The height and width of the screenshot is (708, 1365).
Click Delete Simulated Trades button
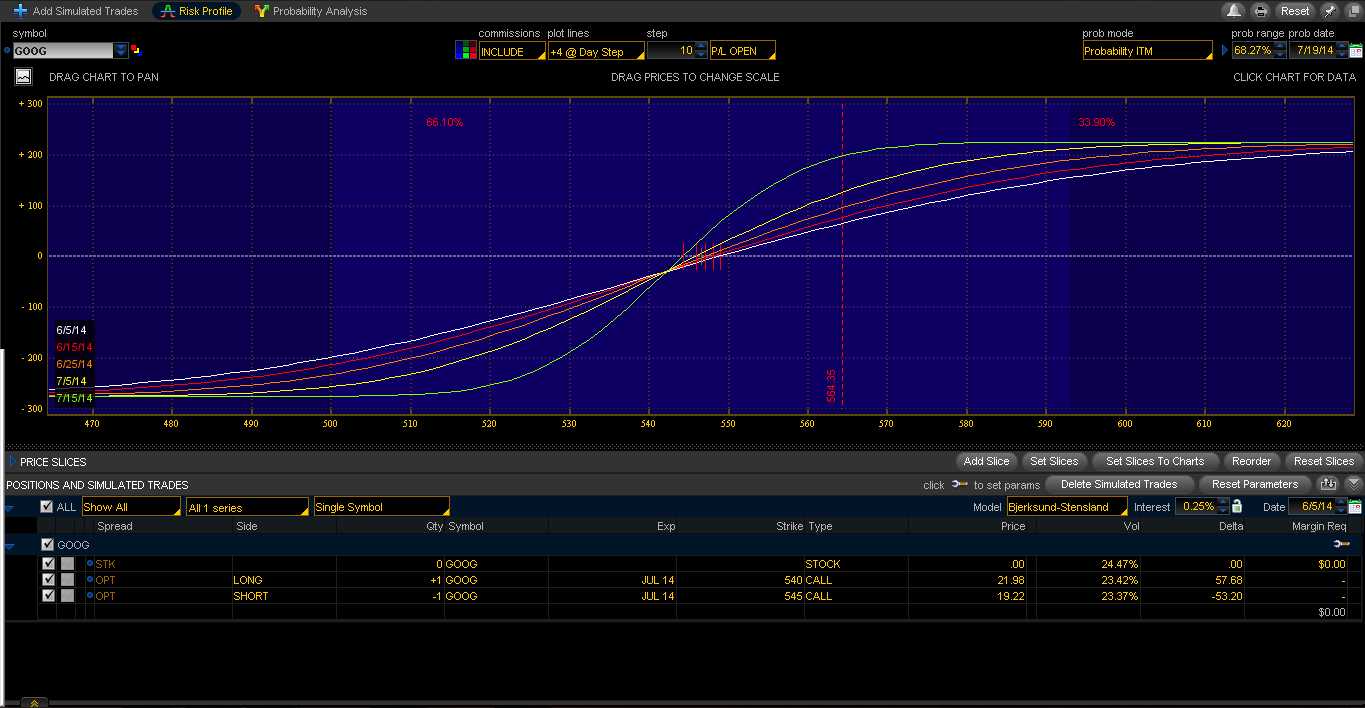[x=1119, y=484]
